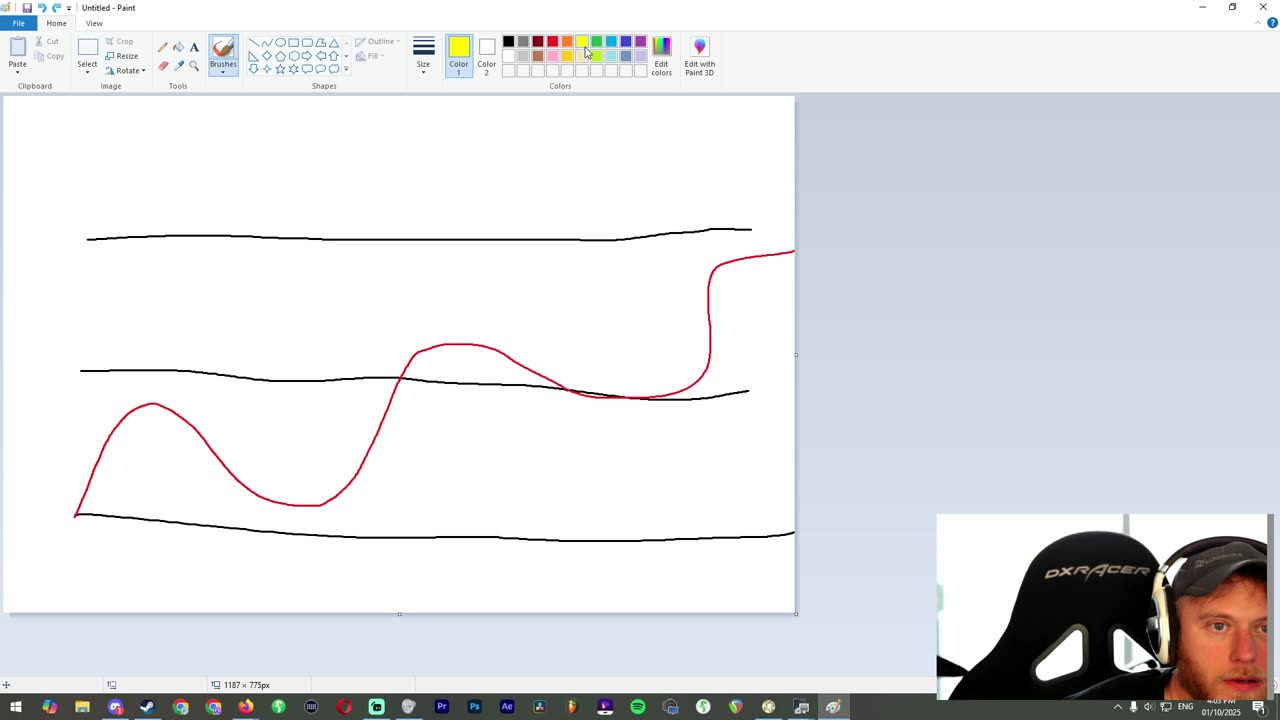The image size is (1280, 720).
Task: Select Color 2 background box
Action: coord(487,57)
